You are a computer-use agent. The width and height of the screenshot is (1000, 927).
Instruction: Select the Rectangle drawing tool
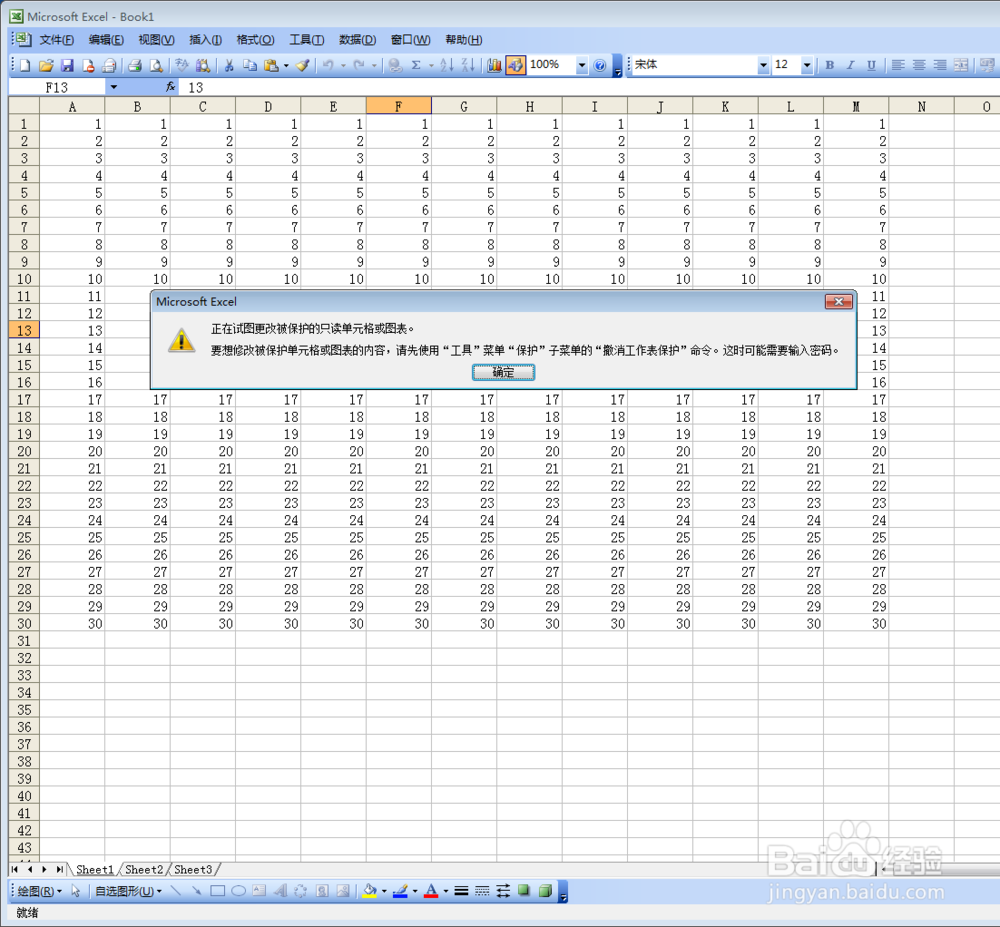click(x=217, y=891)
